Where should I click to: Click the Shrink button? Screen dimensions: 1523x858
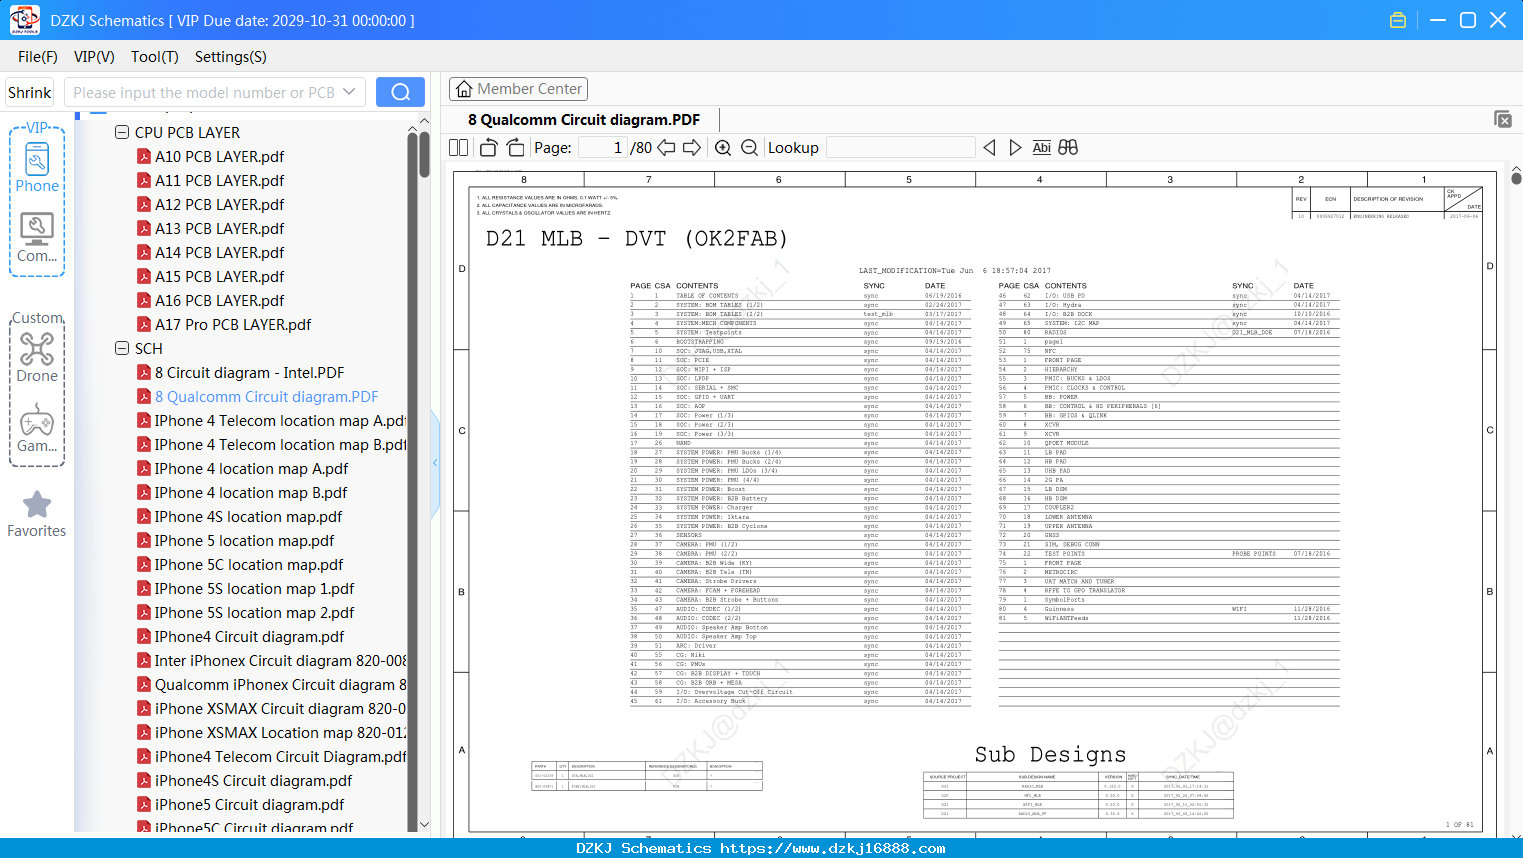(x=30, y=92)
